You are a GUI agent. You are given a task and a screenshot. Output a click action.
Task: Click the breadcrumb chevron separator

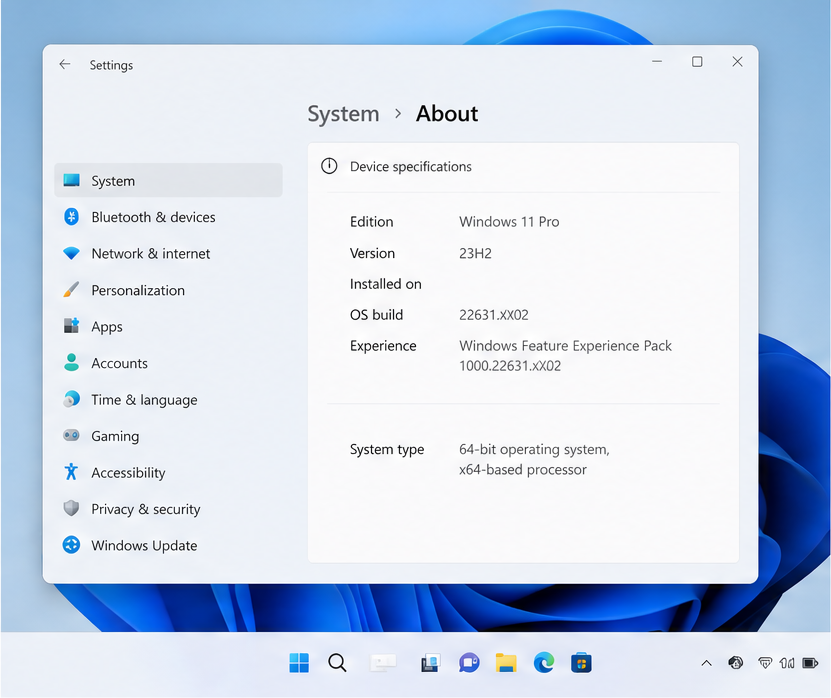[x=398, y=113]
